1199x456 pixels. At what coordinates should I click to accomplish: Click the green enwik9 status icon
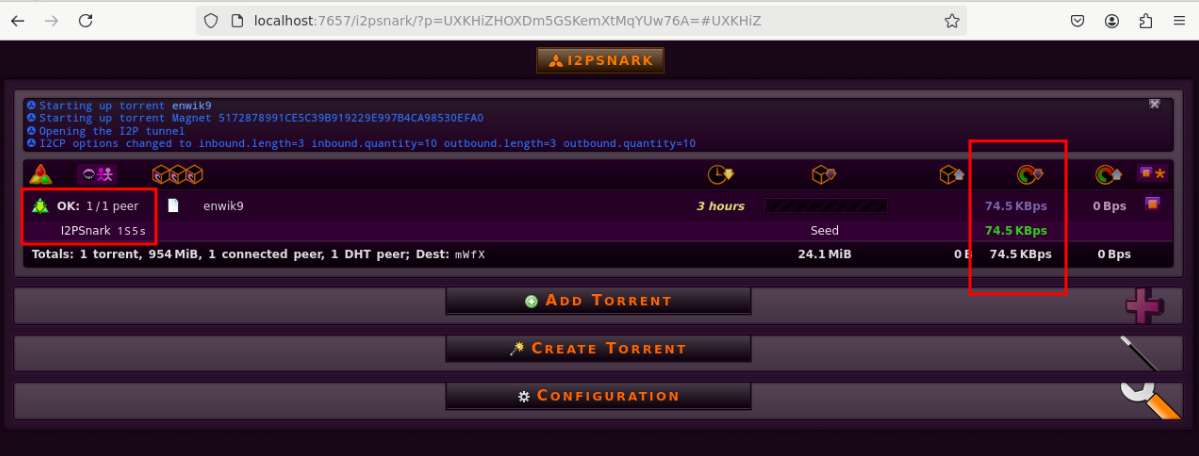[41, 206]
